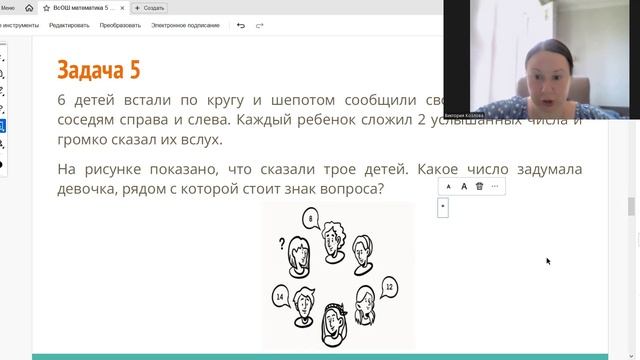Image resolution: width=640 pixels, height=360 pixels.
Task: Click the Создать new tab button
Action: coord(149,8)
